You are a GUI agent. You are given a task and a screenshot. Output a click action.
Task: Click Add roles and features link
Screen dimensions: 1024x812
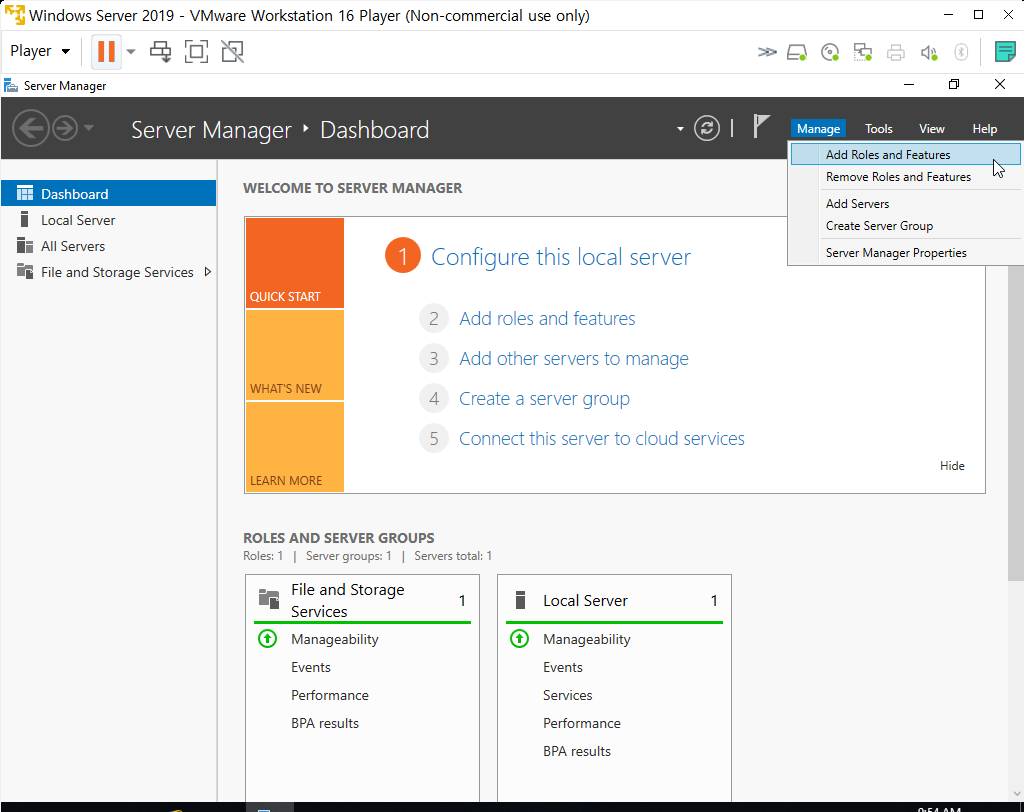547,319
